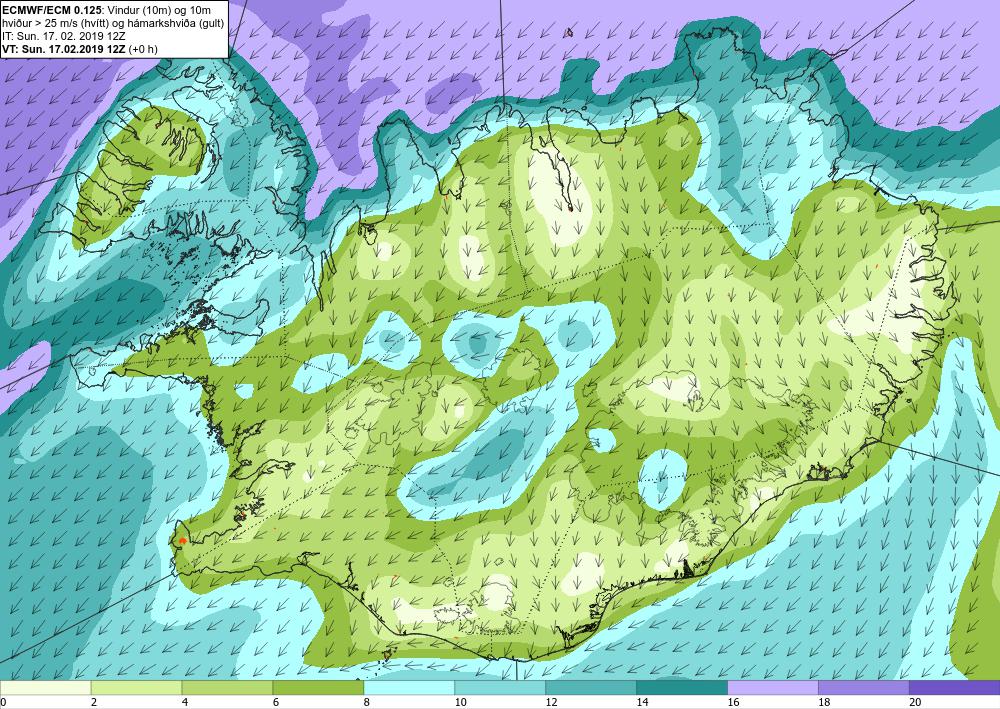Click the '16' label on the scale
Image resolution: width=1000 pixels, height=709 pixels.
click(x=733, y=702)
